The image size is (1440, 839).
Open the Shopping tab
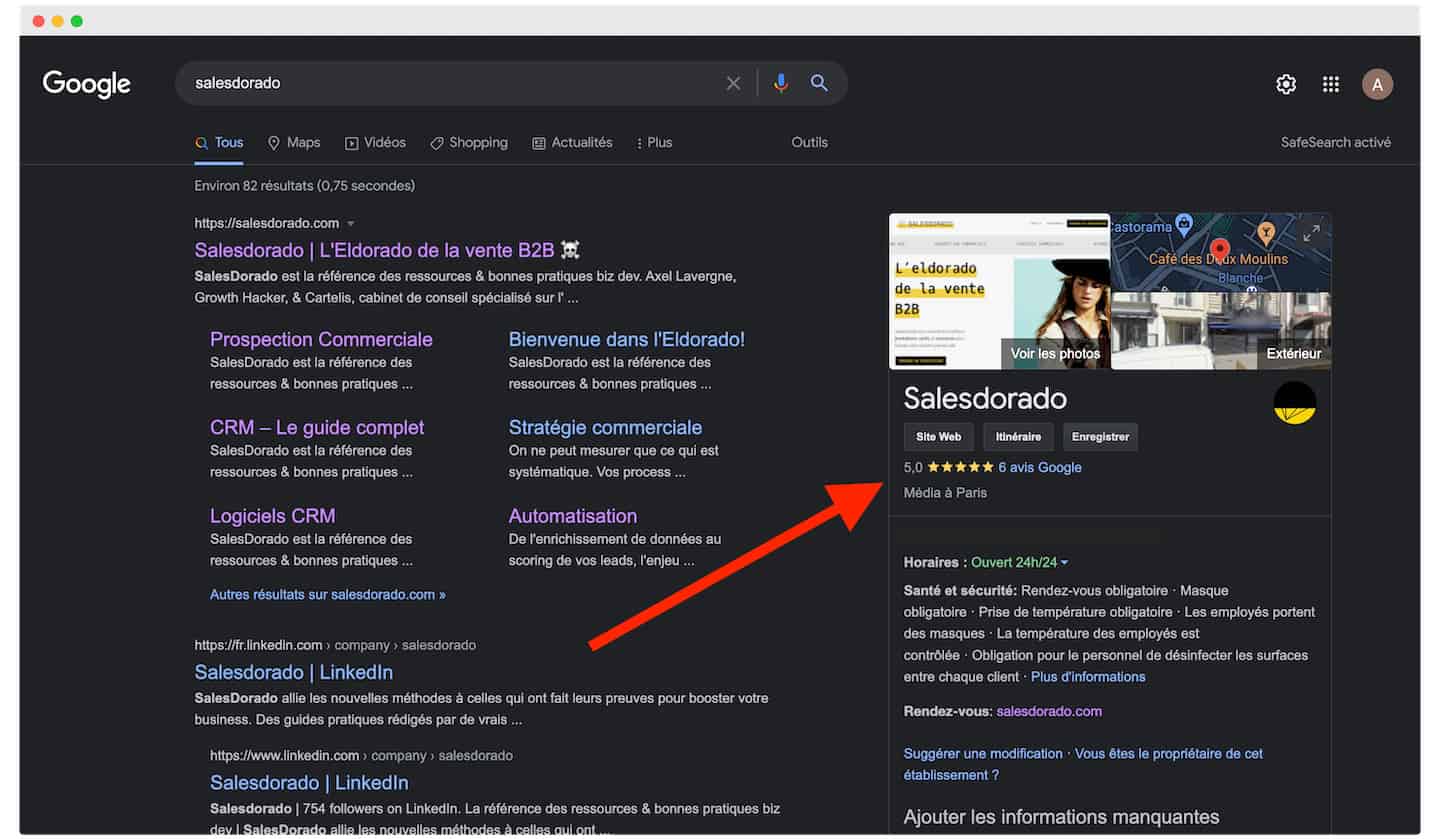point(469,143)
